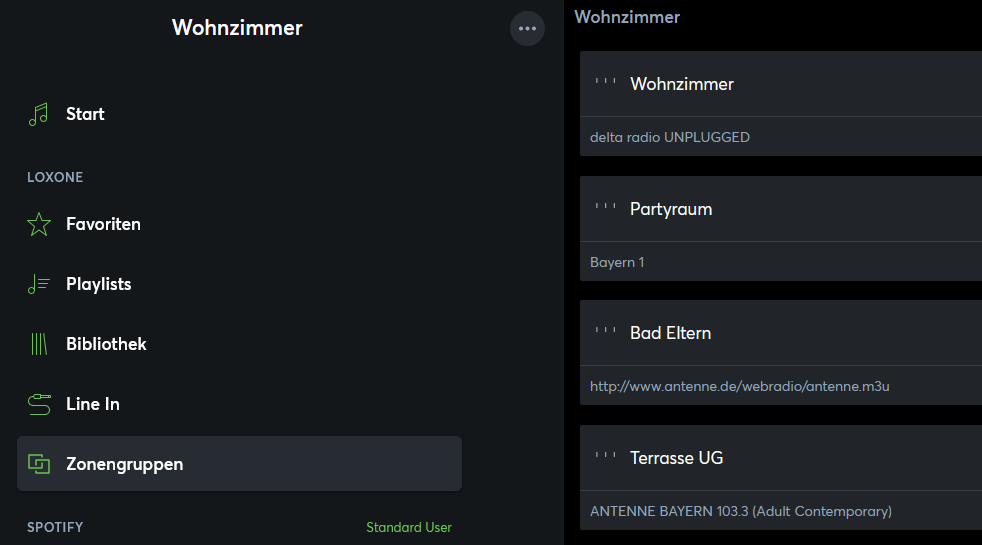Screen dimensions: 982x545
Task: Open the three-dot more options menu
Action: pos(527,28)
